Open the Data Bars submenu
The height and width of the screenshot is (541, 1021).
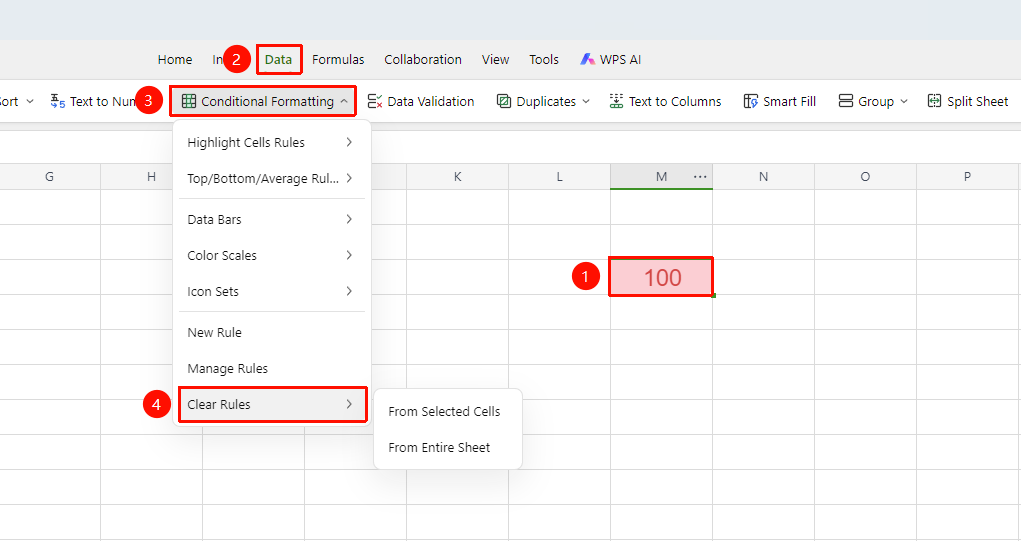[x=271, y=219]
